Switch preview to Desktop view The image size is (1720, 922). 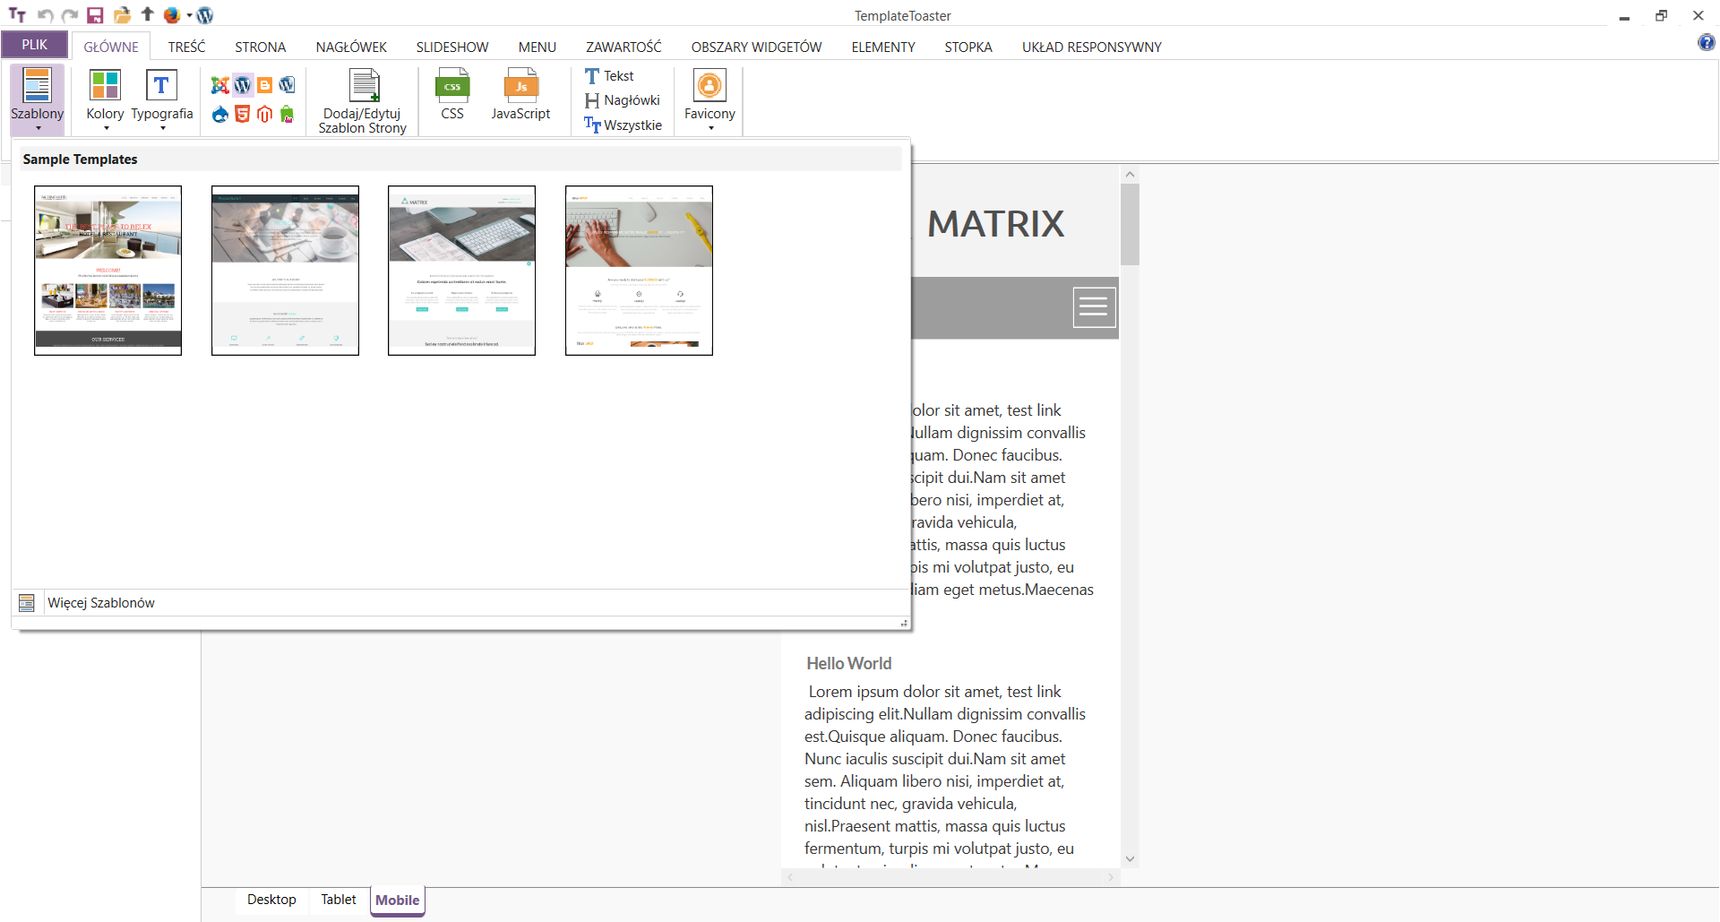pyautogui.click(x=272, y=900)
